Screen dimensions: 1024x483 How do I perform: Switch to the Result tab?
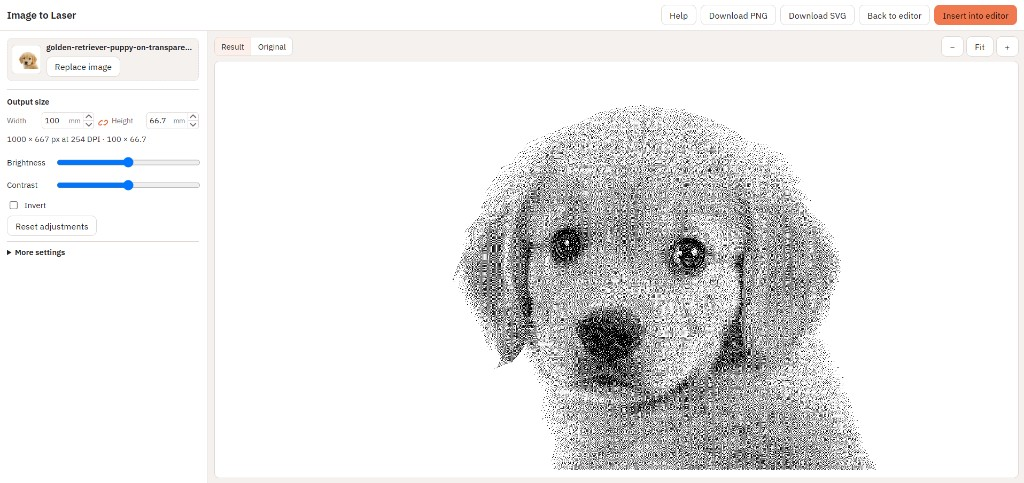point(232,47)
